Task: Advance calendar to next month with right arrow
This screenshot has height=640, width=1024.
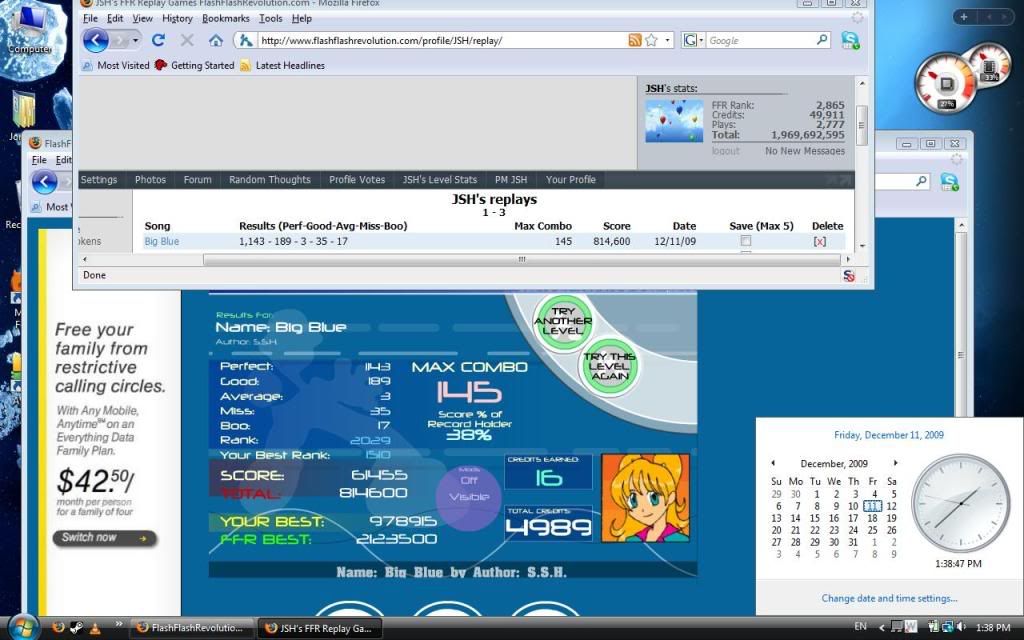Action: pos(895,463)
